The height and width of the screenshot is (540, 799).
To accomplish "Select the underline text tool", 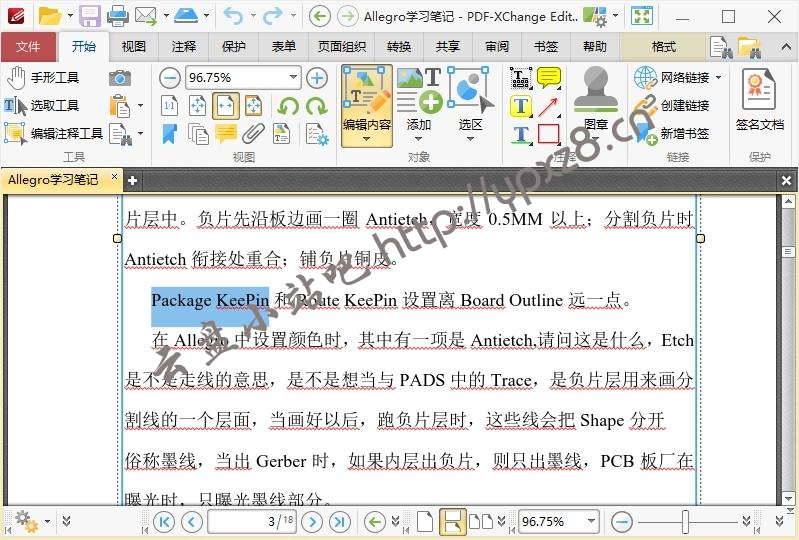I will (521, 134).
